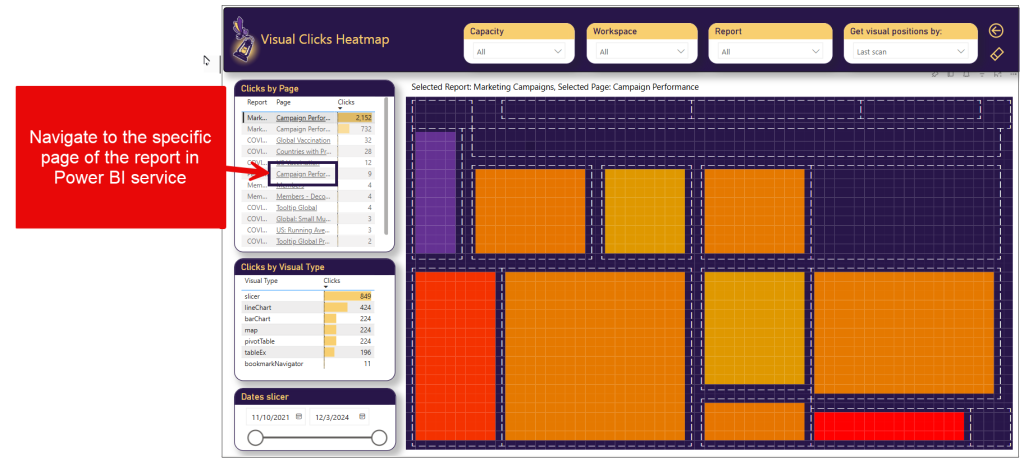The height and width of the screenshot is (466, 1024).
Task: Click the left handle of Dates slider
Action: point(256,438)
